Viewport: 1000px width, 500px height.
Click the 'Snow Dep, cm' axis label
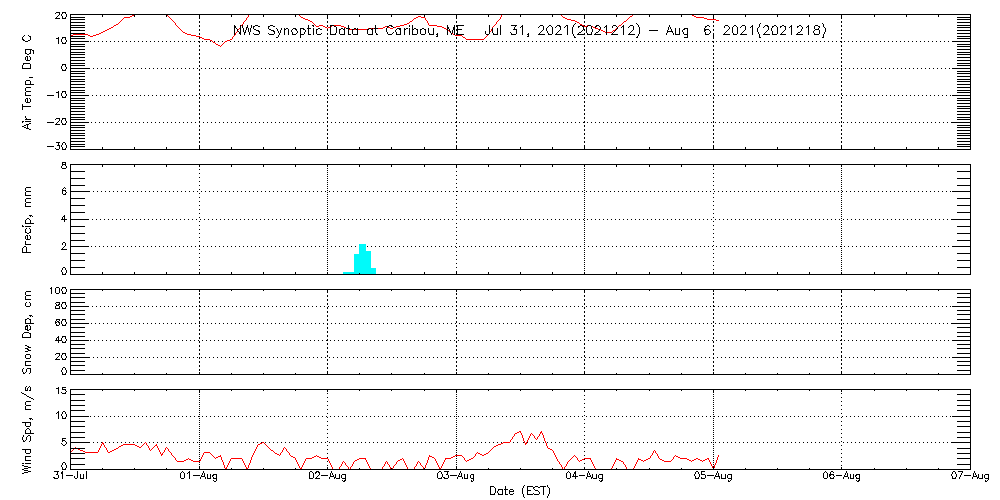pyautogui.click(x=28, y=331)
